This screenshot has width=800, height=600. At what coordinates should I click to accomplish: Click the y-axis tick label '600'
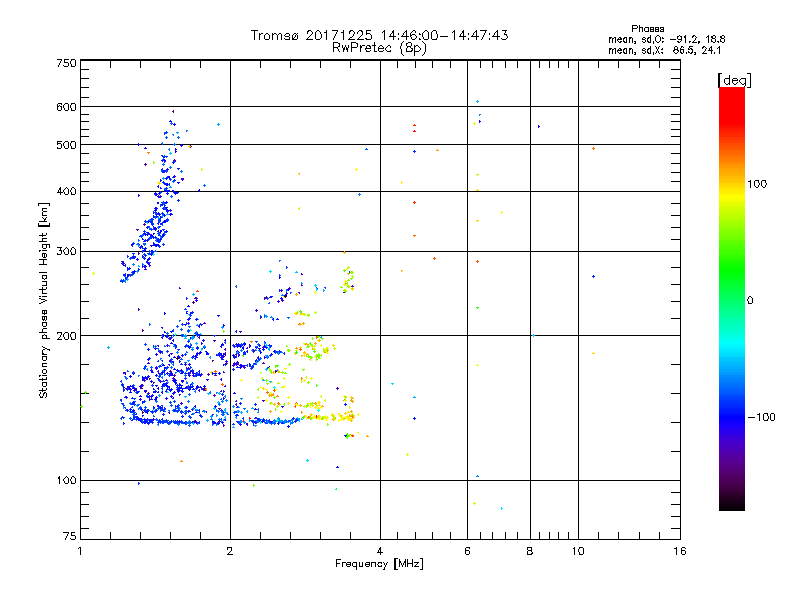pos(66,107)
